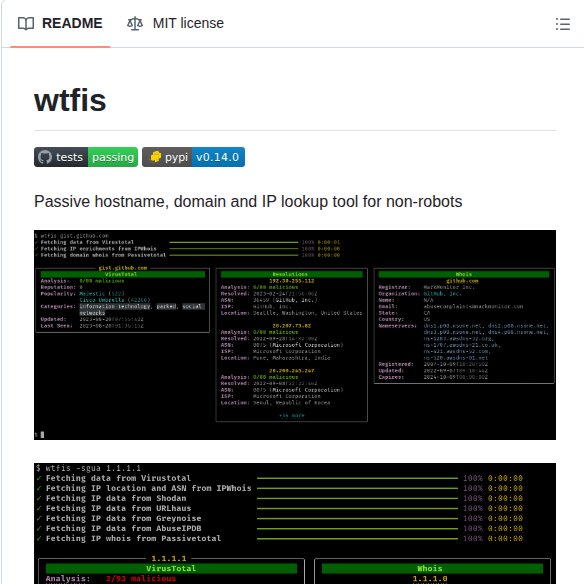Switch to the MIT license tab

[175, 23]
